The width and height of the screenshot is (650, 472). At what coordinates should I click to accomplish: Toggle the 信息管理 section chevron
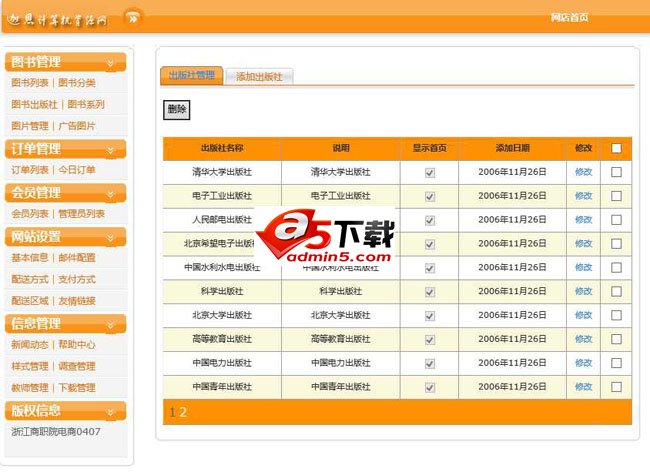pyautogui.click(x=110, y=323)
